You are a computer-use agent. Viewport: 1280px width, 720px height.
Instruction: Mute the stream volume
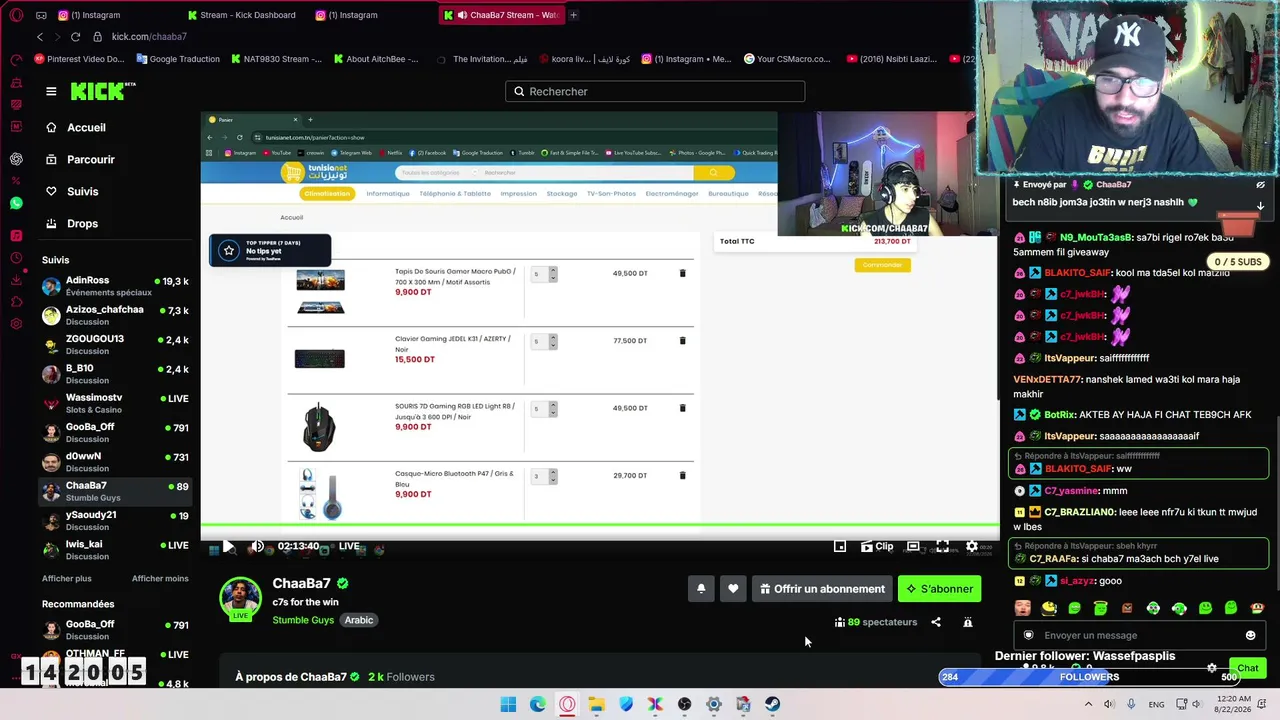257,546
